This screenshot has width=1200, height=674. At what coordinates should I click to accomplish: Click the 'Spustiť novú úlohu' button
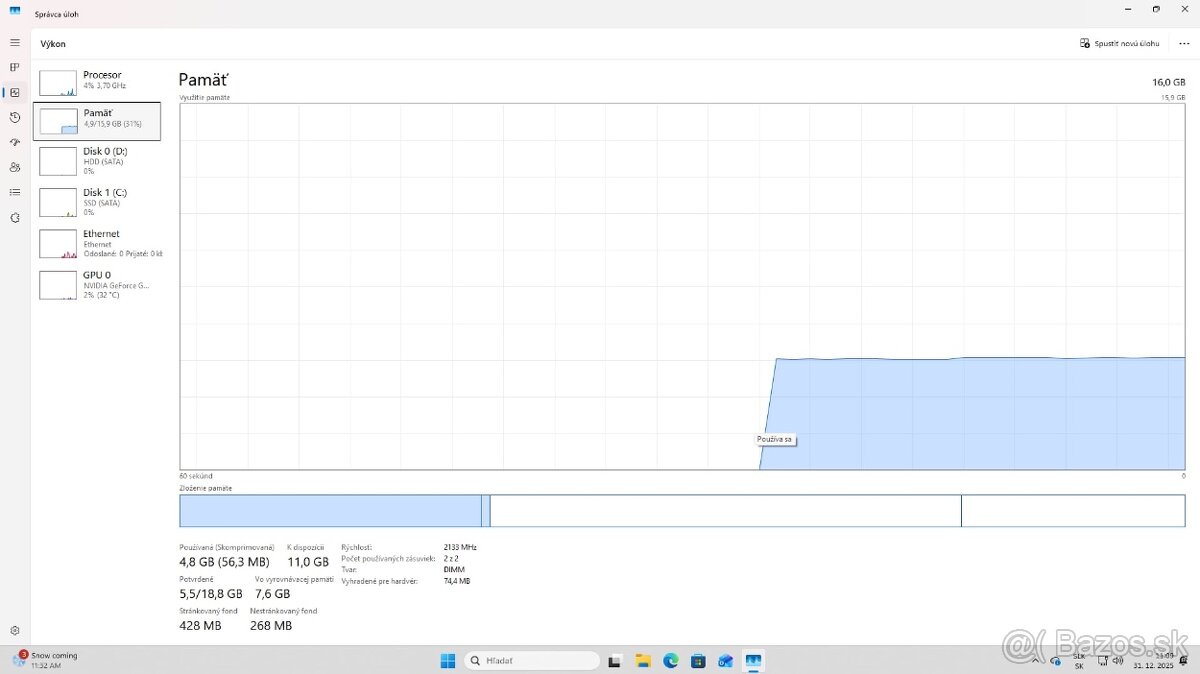(1119, 44)
